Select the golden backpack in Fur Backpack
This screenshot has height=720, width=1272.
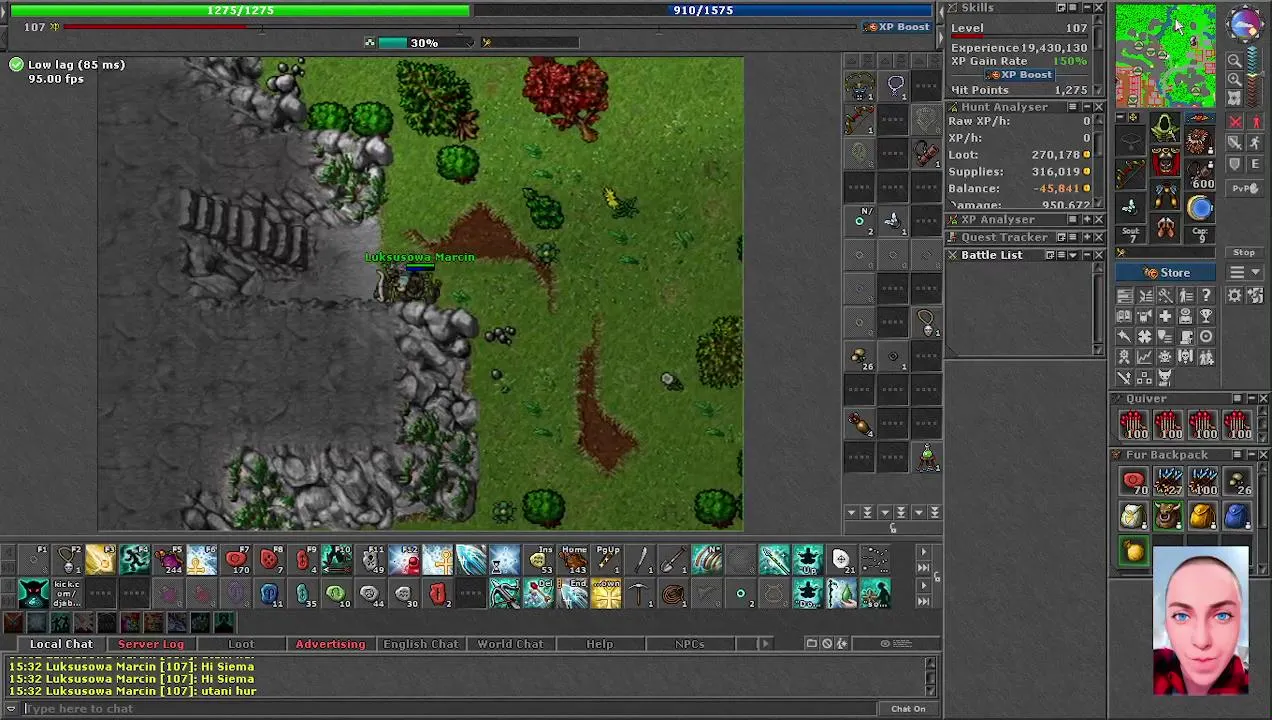pos(1202,515)
